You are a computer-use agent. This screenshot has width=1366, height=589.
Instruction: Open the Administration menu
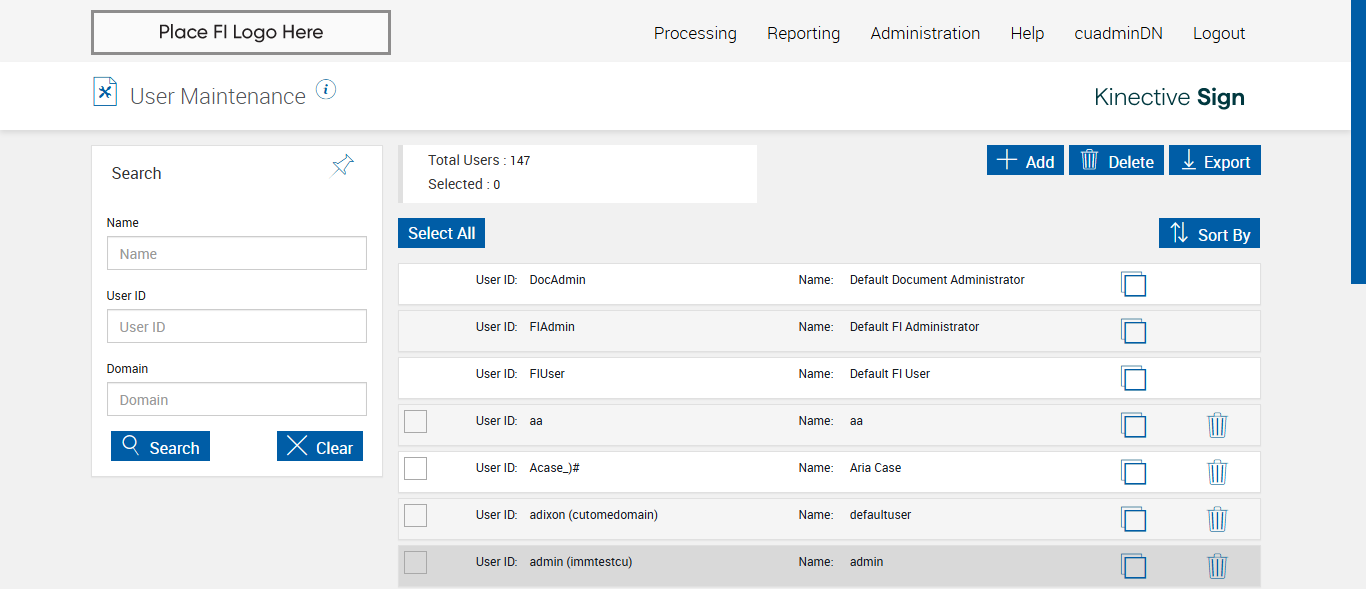click(x=925, y=33)
